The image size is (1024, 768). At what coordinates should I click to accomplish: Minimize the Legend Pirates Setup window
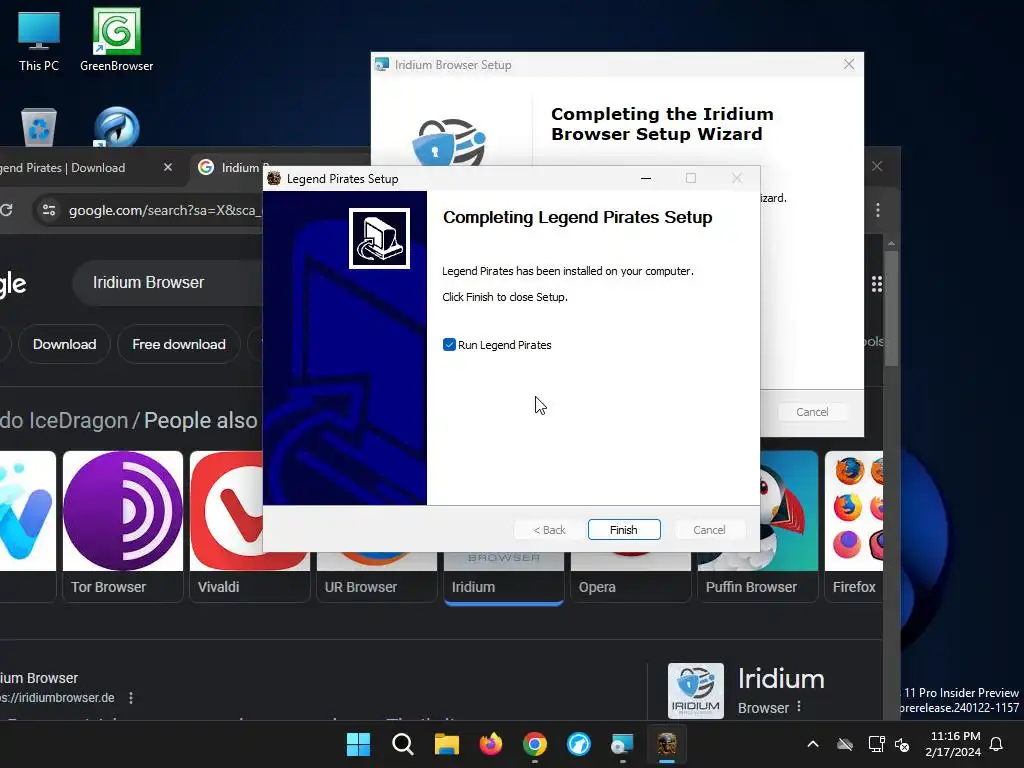click(x=646, y=178)
